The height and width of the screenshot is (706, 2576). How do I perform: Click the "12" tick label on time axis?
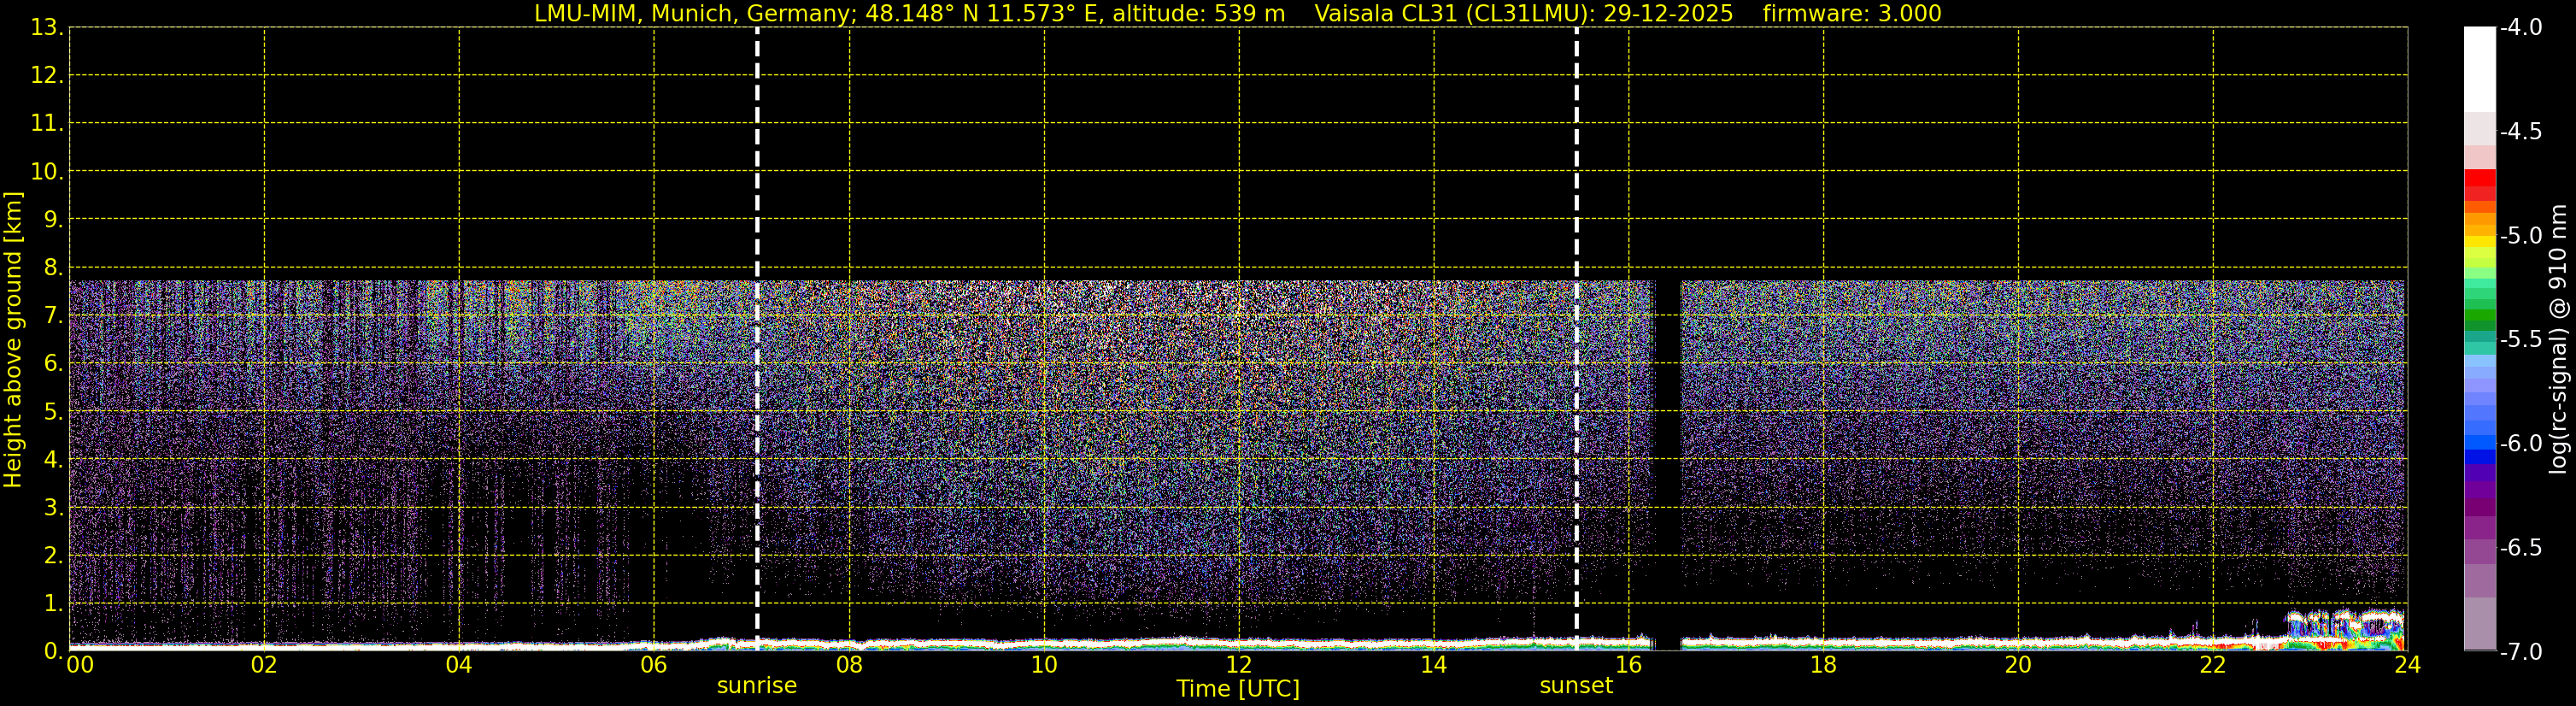coord(1238,665)
